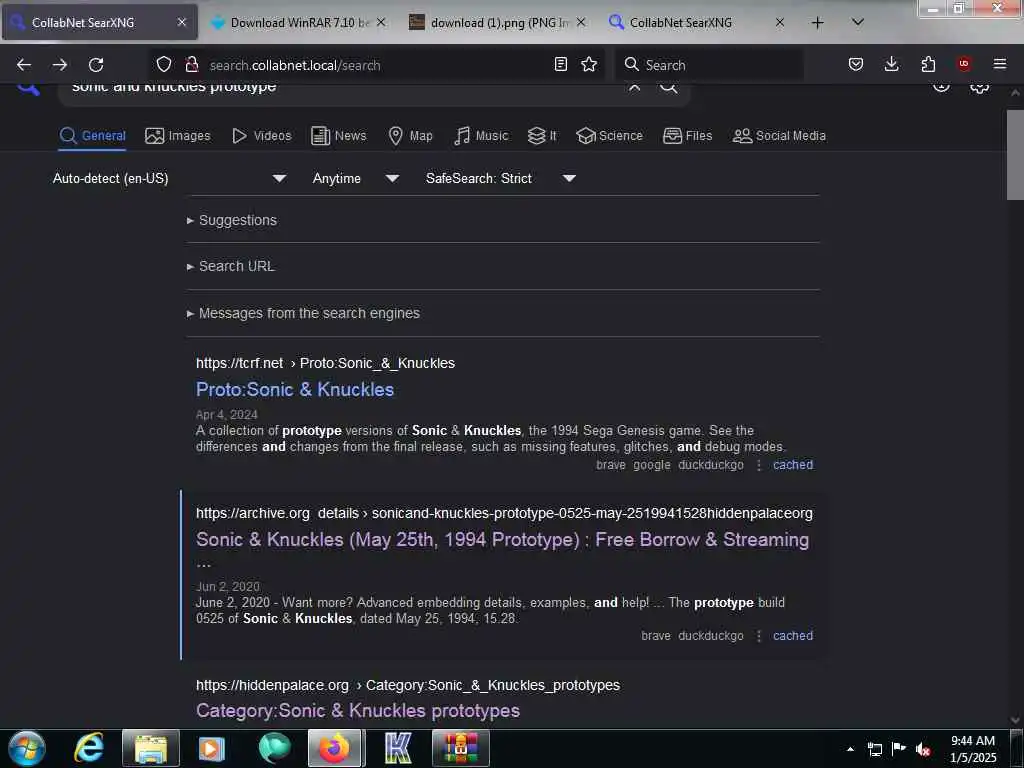Image resolution: width=1024 pixels, height=768 pixels.
Task: Open the uBlock Origin extension icon
Action: point(964,64)
